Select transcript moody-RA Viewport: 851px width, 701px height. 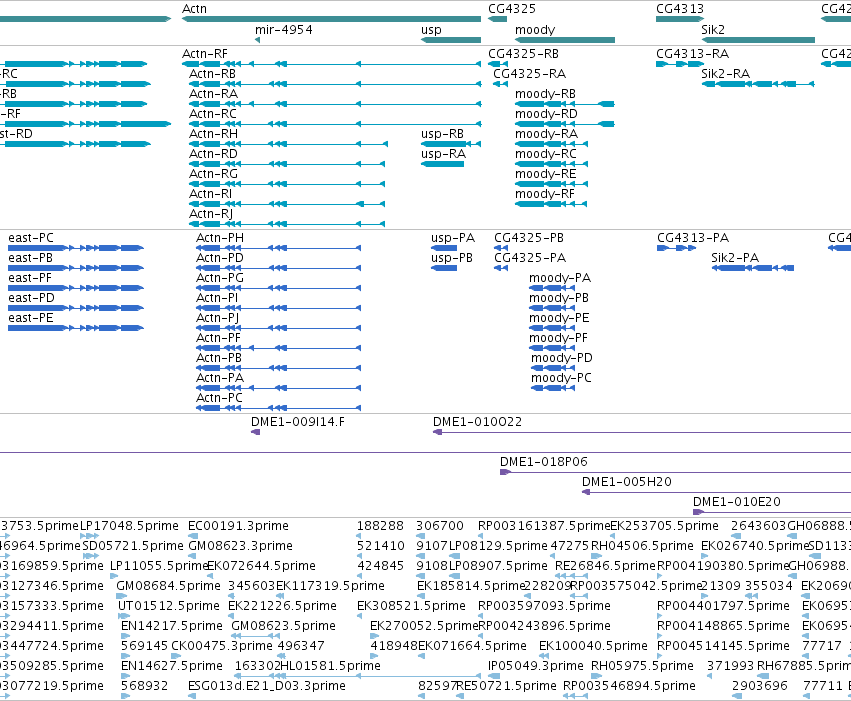(547, 134)
